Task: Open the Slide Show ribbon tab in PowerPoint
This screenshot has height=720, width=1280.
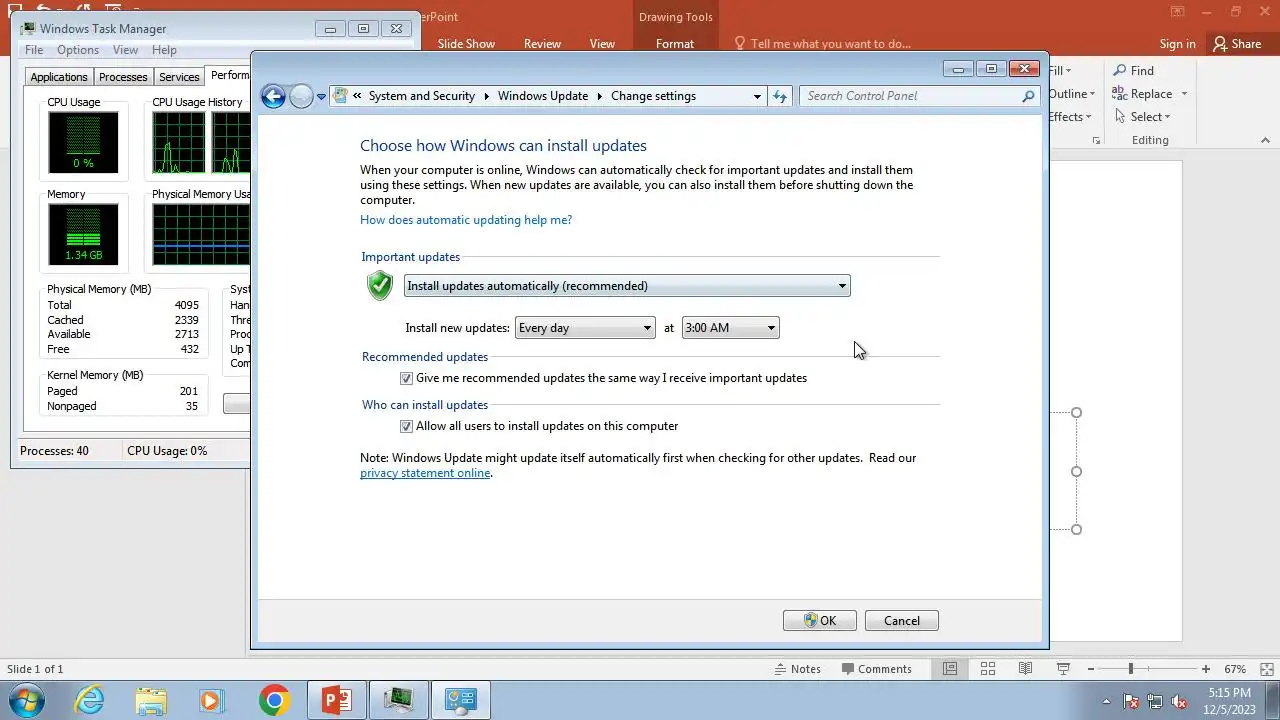Action: click(x=466, y=44)
